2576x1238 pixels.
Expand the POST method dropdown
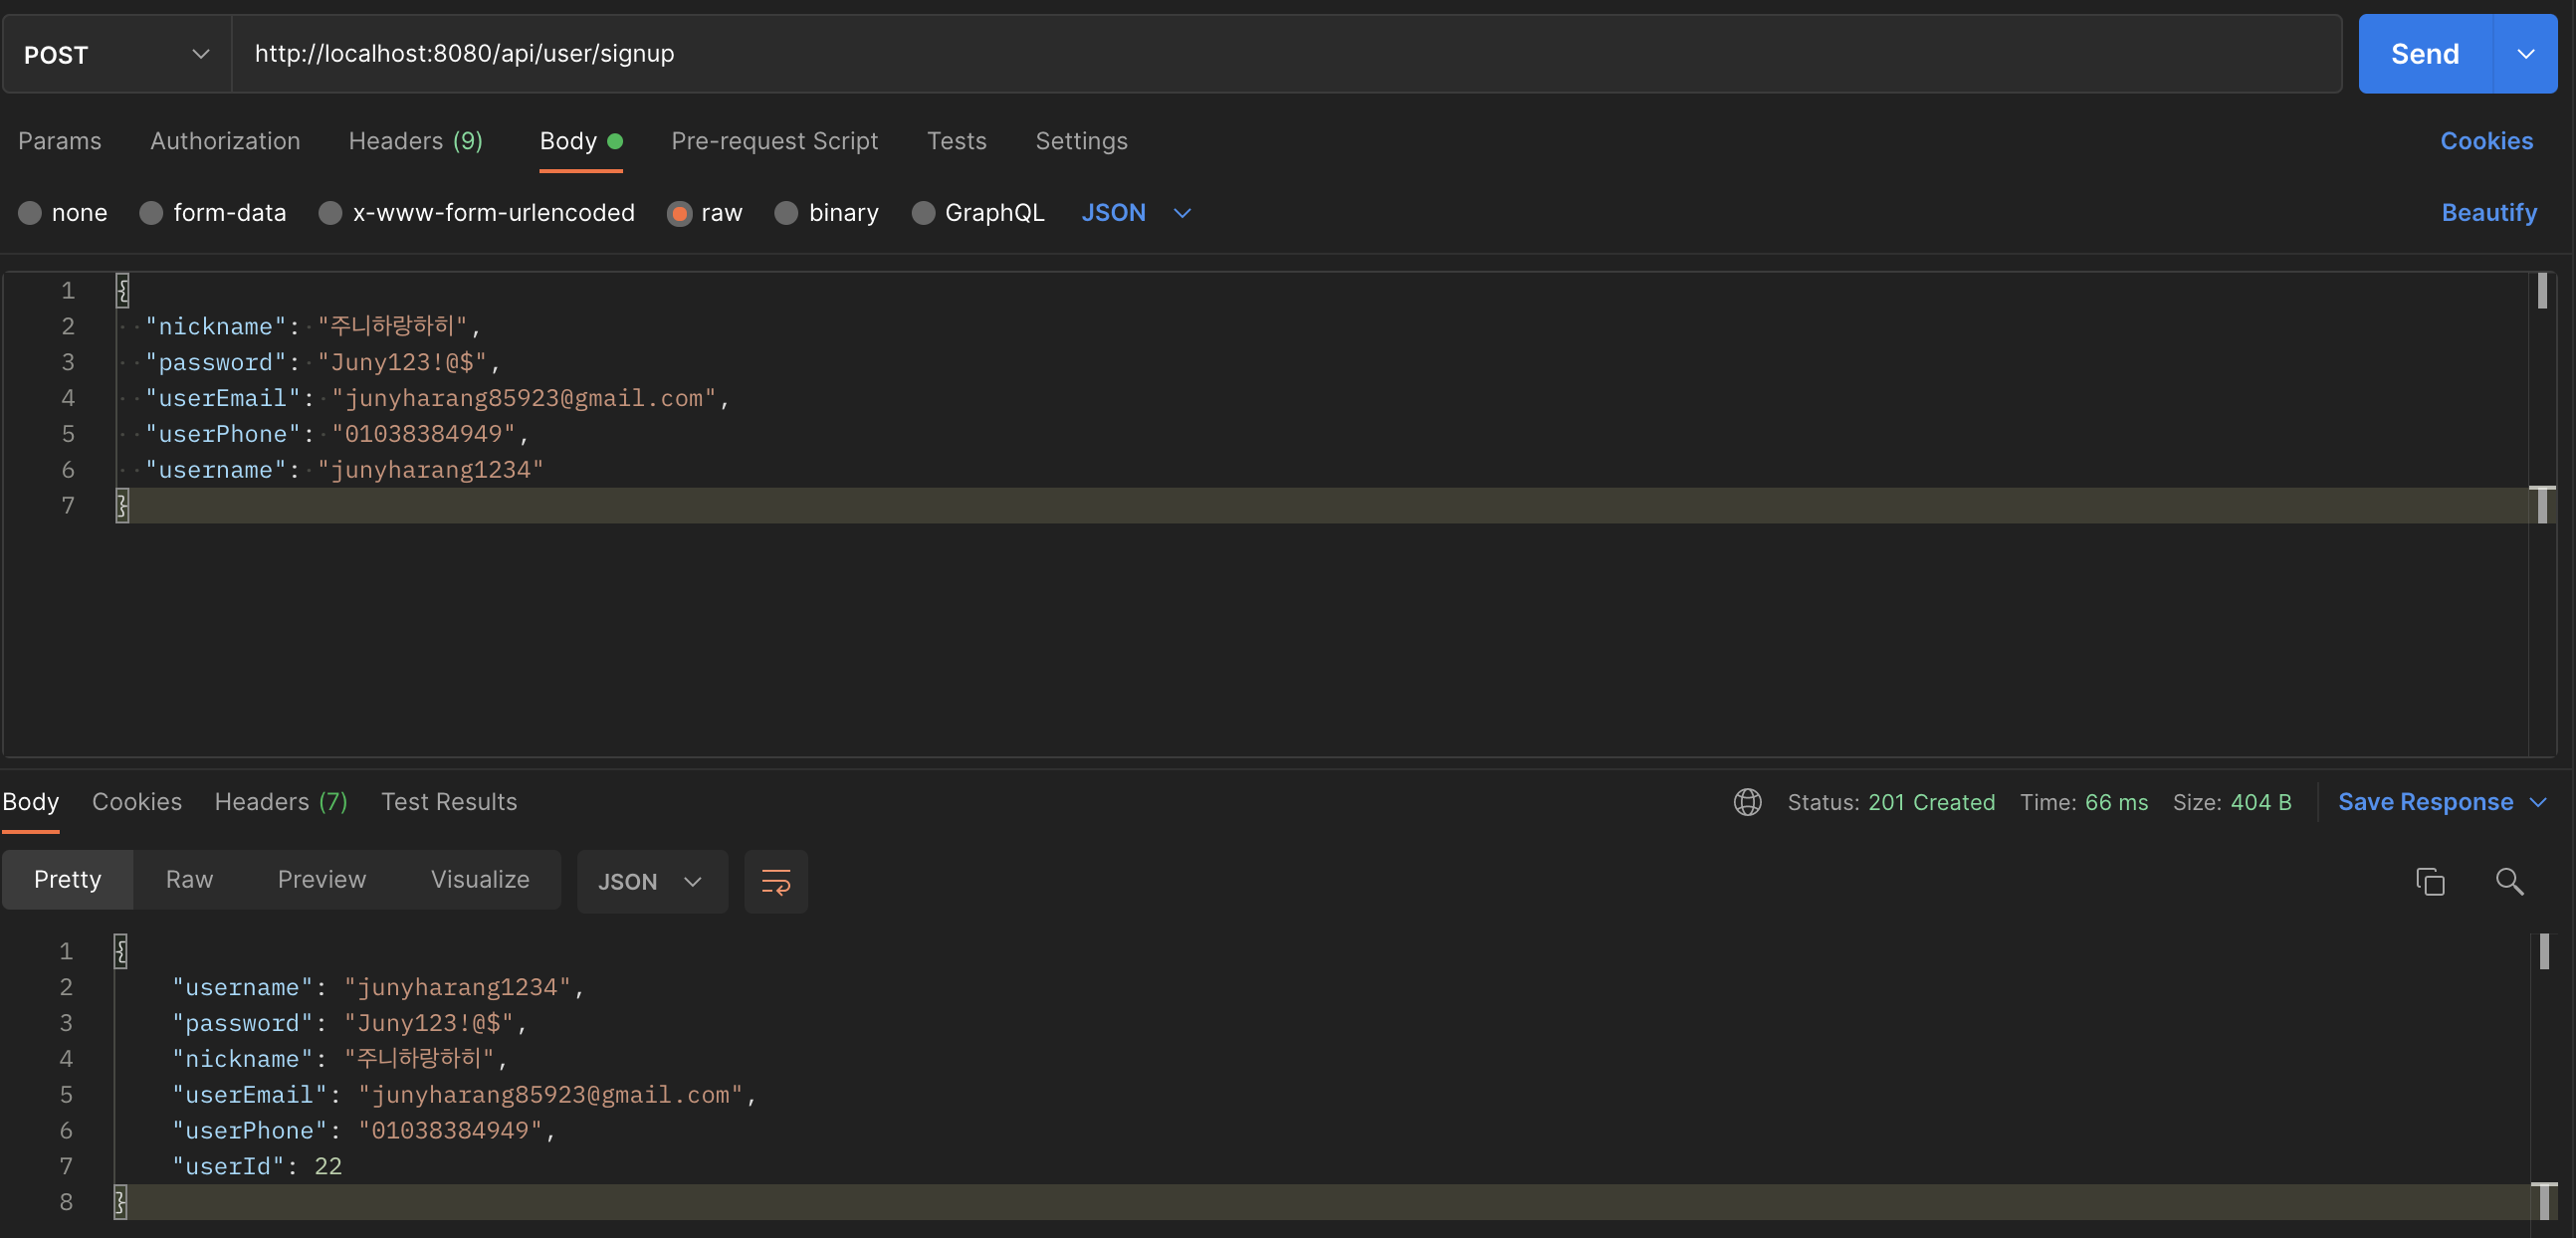click(x=117, y=54)
